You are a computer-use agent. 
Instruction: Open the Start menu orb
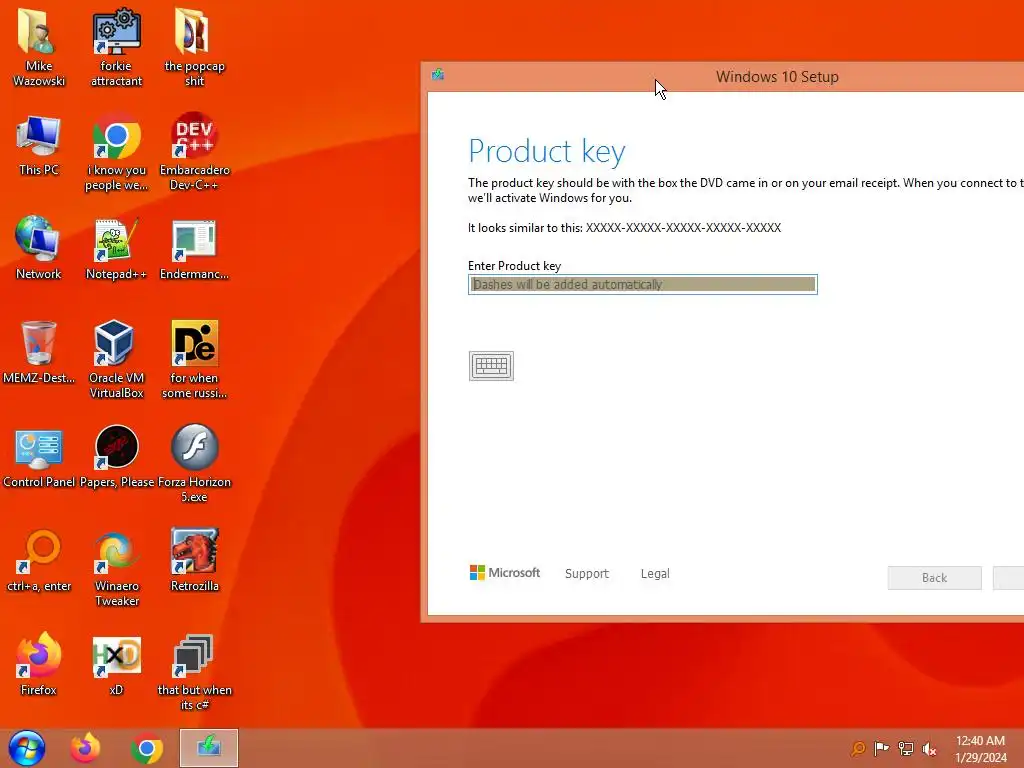(27, 748)
